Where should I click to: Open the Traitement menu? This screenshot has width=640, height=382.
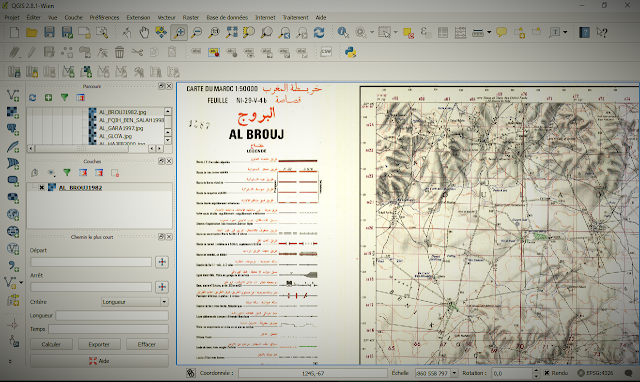[x=296, y=18]
